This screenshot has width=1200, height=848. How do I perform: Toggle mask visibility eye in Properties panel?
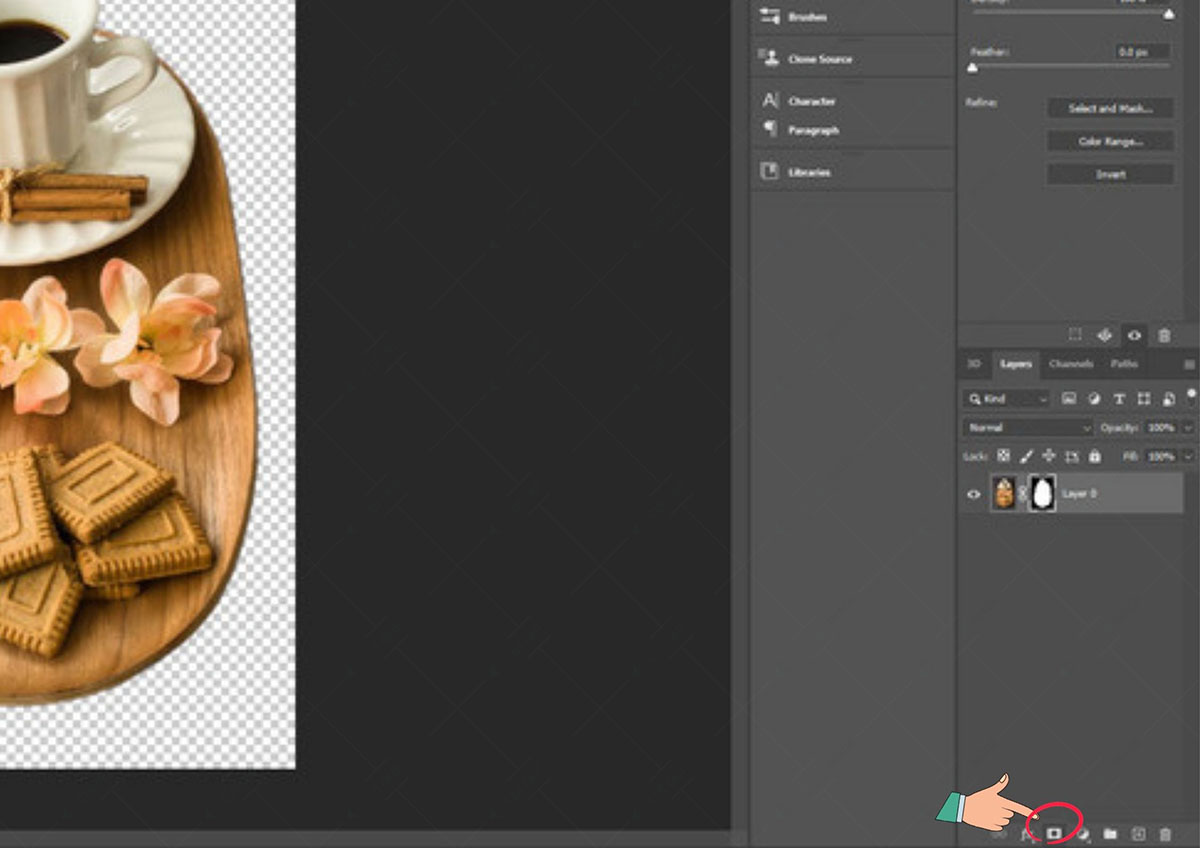pyautogui.click(x=1134, y=335)
